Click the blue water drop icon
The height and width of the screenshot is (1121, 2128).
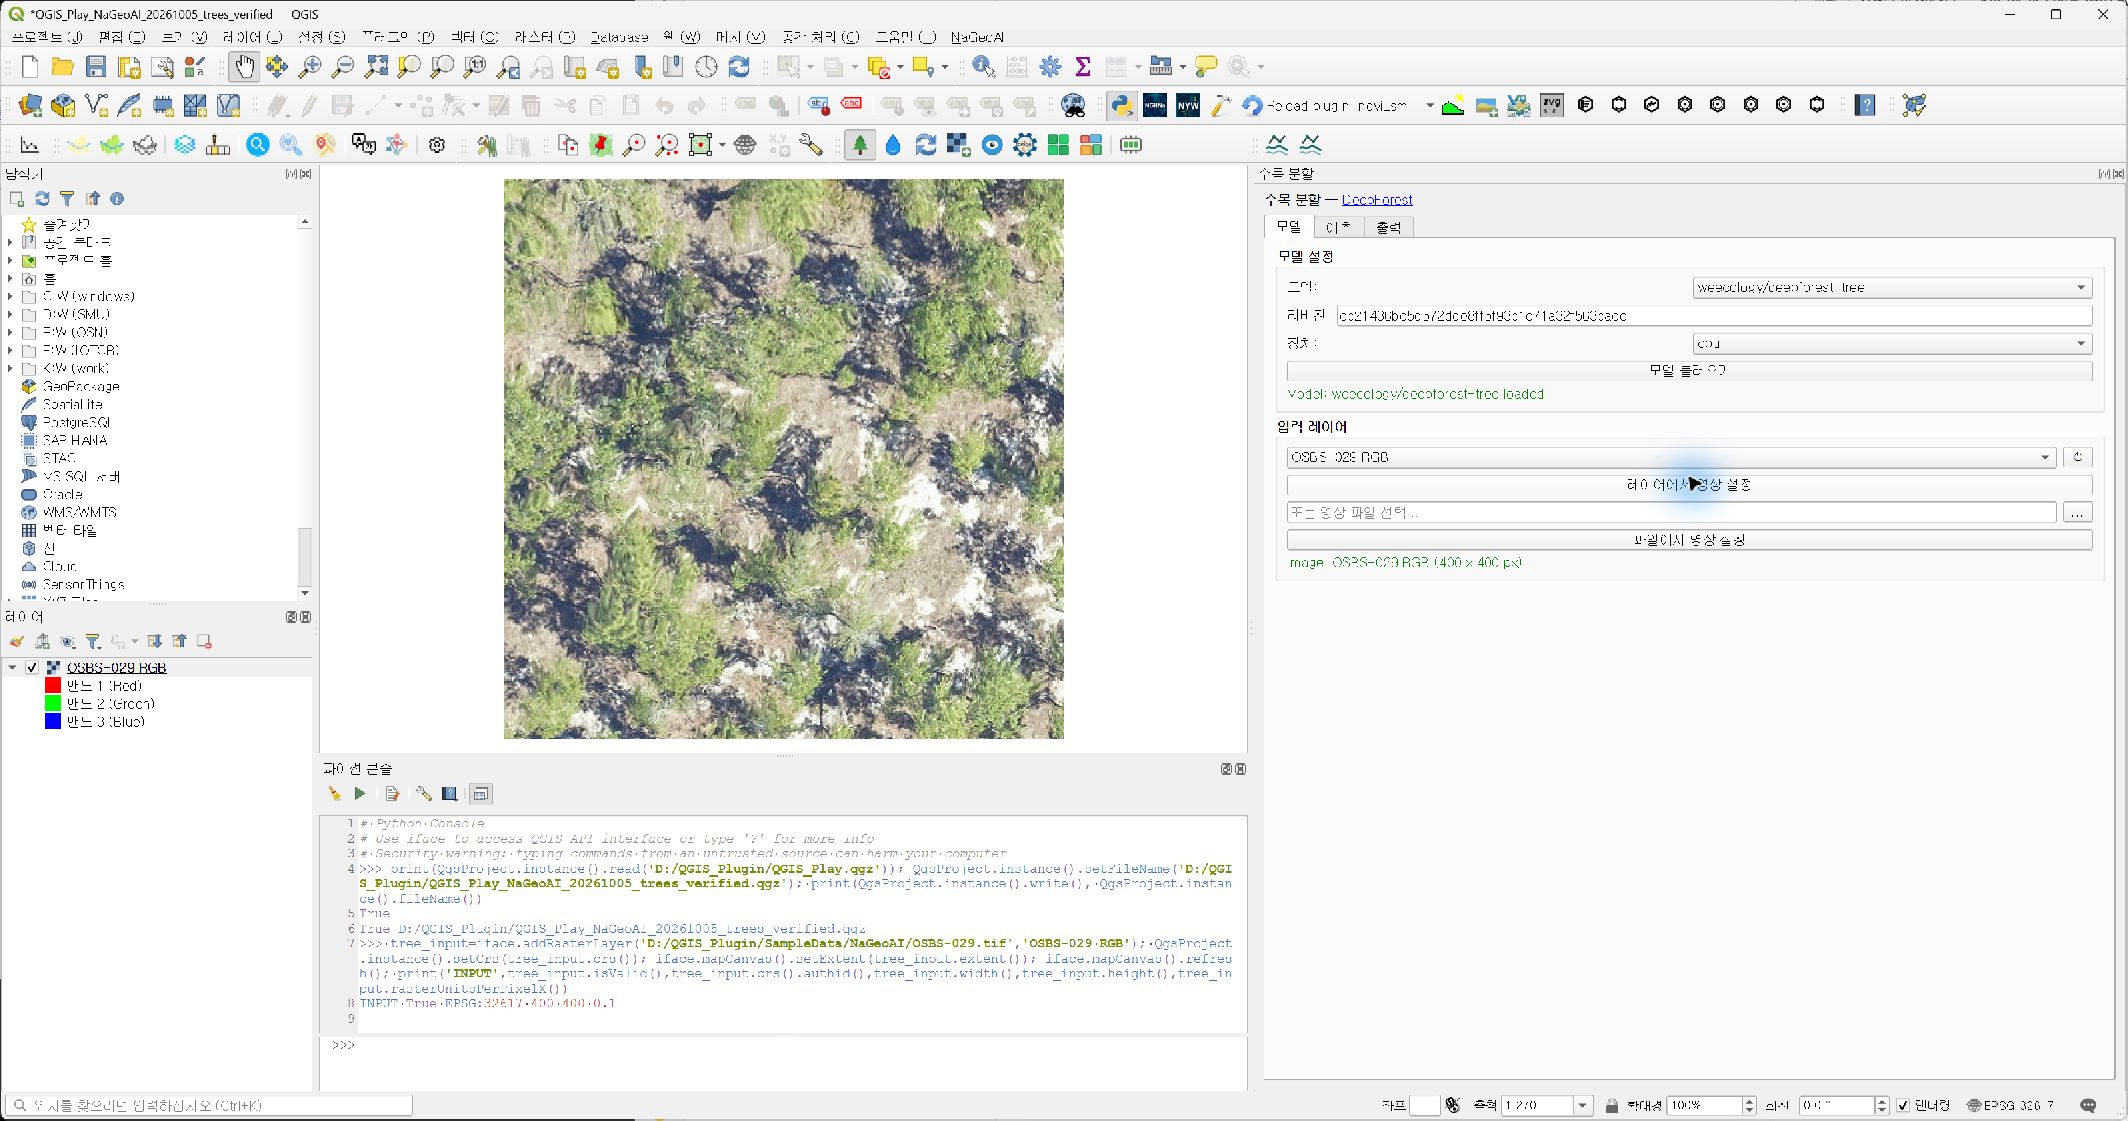coord(893,146)
